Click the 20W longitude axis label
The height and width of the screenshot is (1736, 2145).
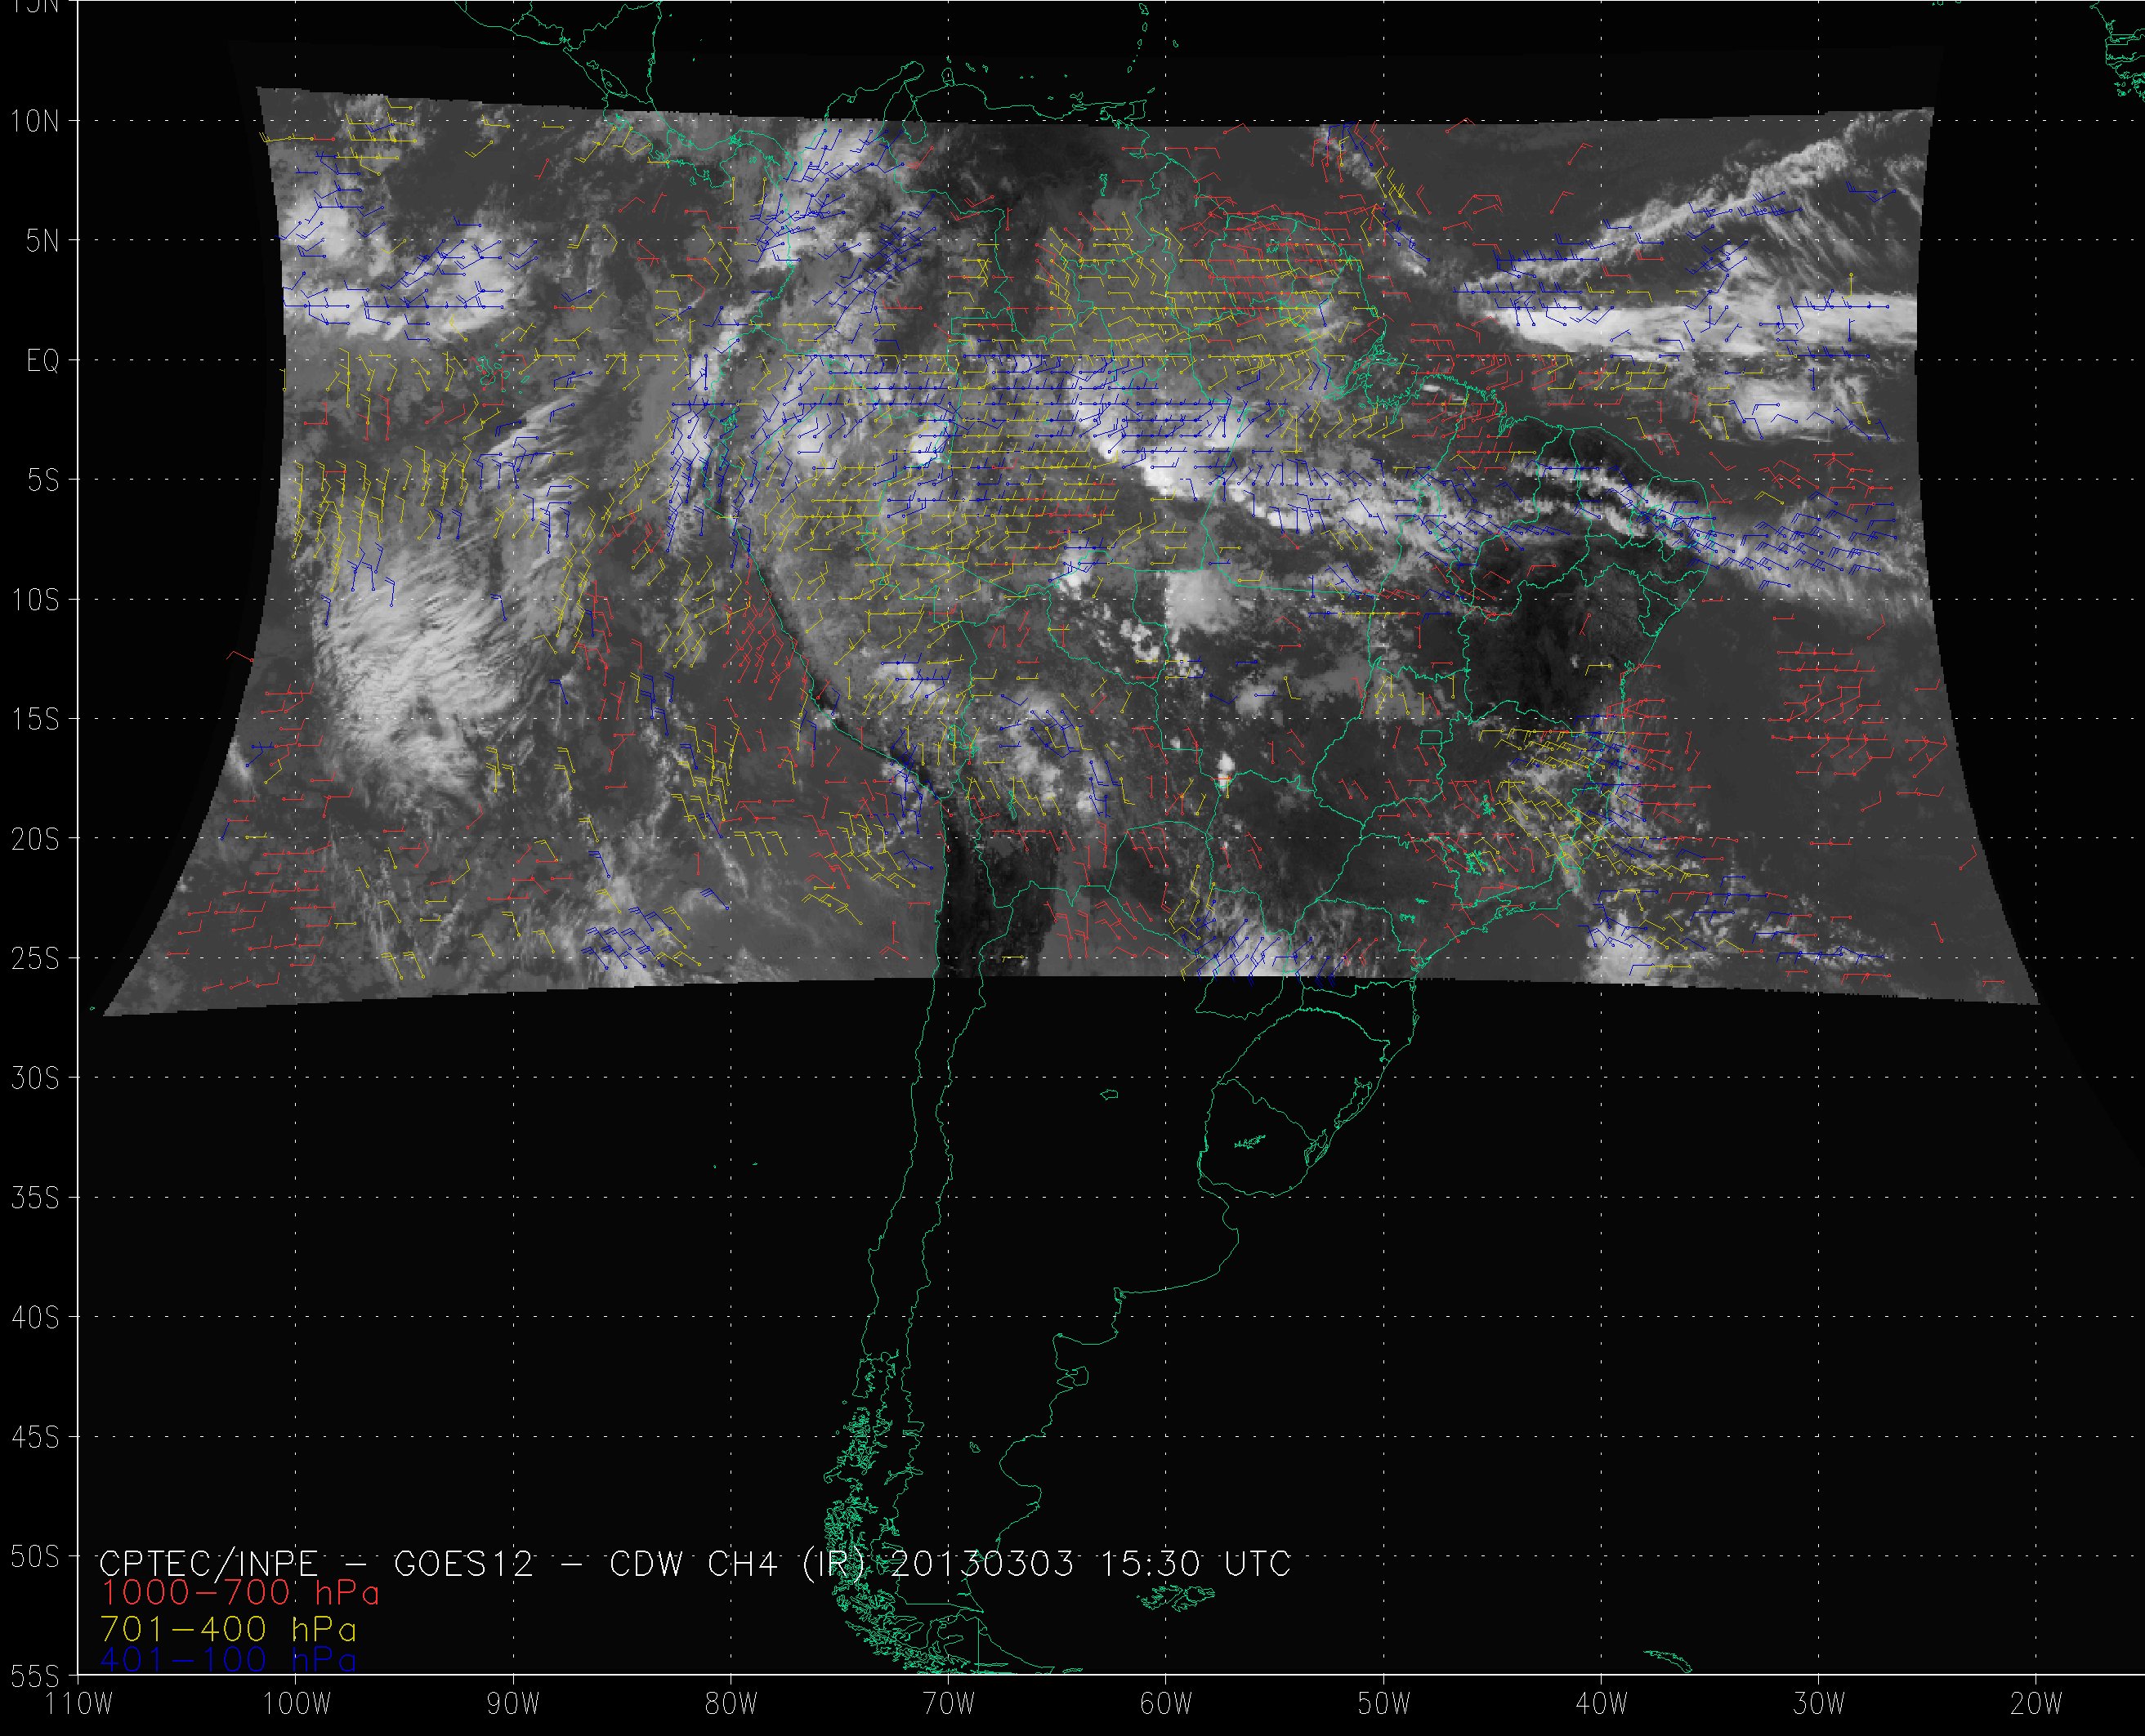click(2036, 1704)
